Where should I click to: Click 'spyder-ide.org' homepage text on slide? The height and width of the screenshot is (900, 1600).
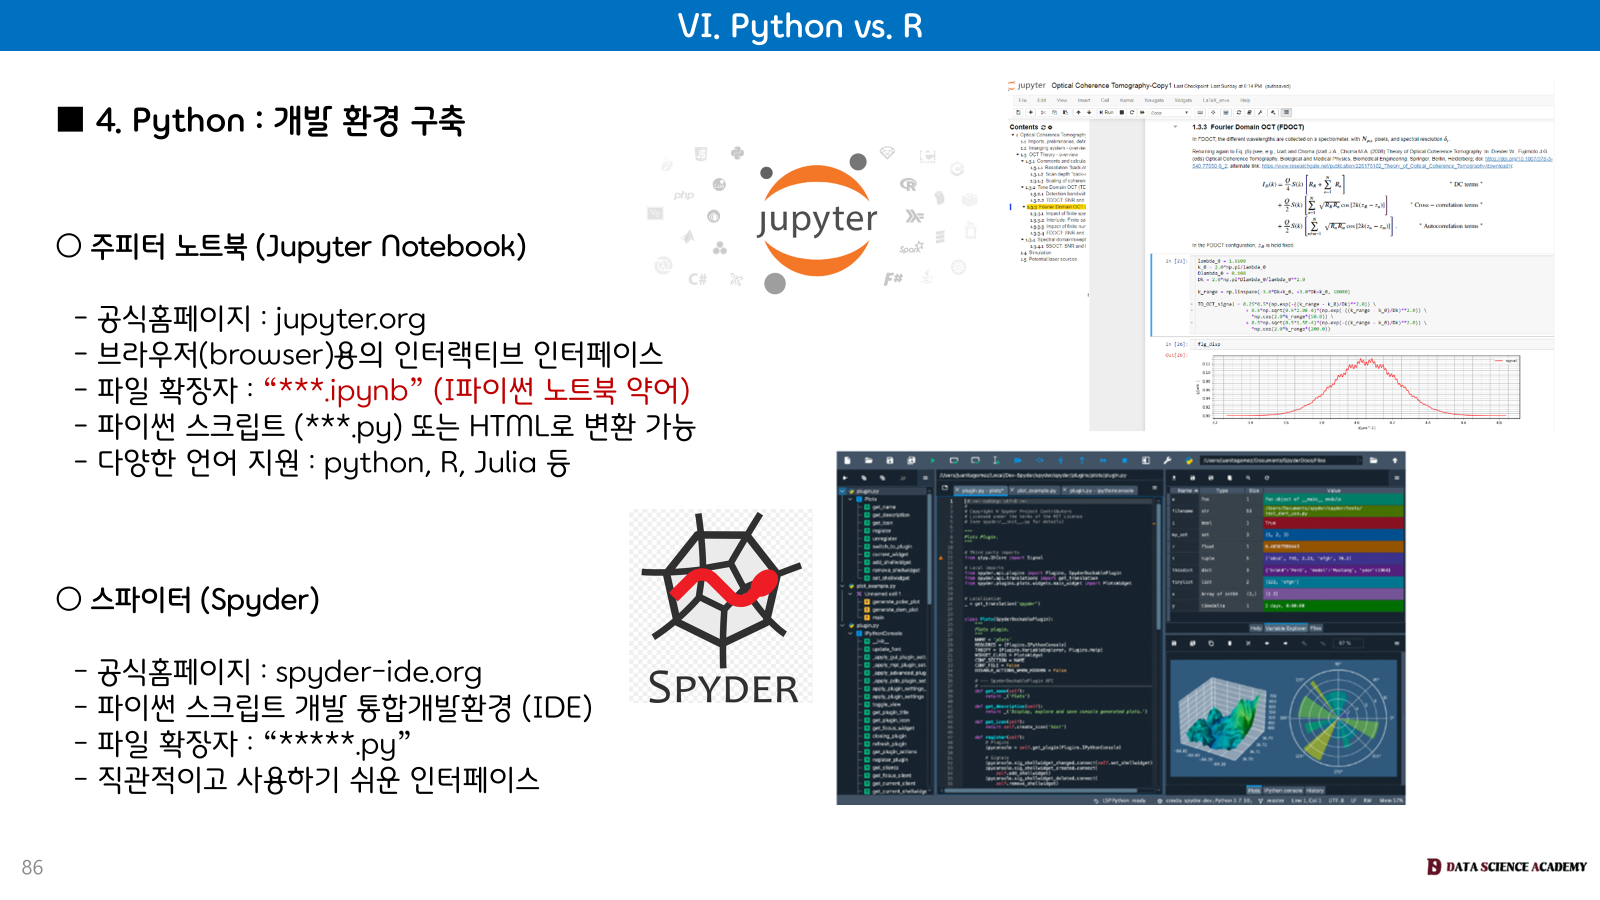pyautogui.click(x=378, y=671)
